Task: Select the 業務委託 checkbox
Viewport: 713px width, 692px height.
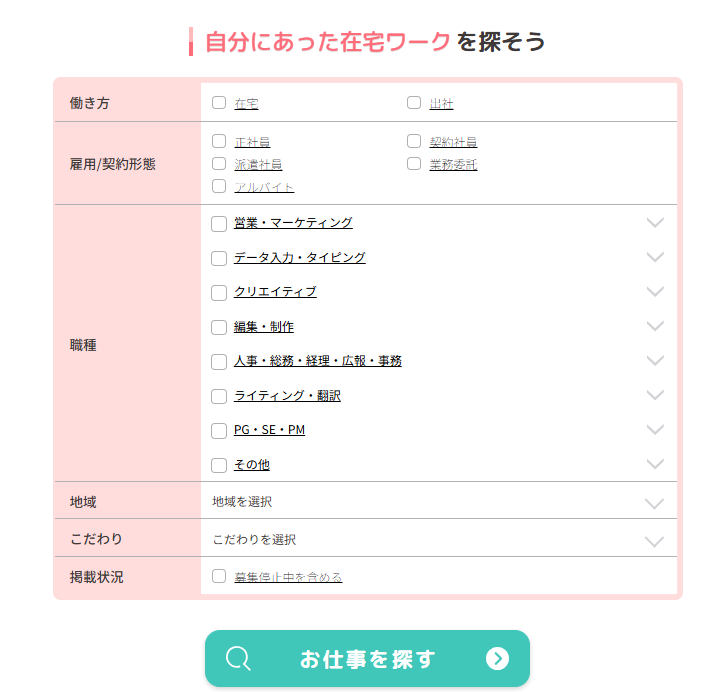Action: point(414,163)
